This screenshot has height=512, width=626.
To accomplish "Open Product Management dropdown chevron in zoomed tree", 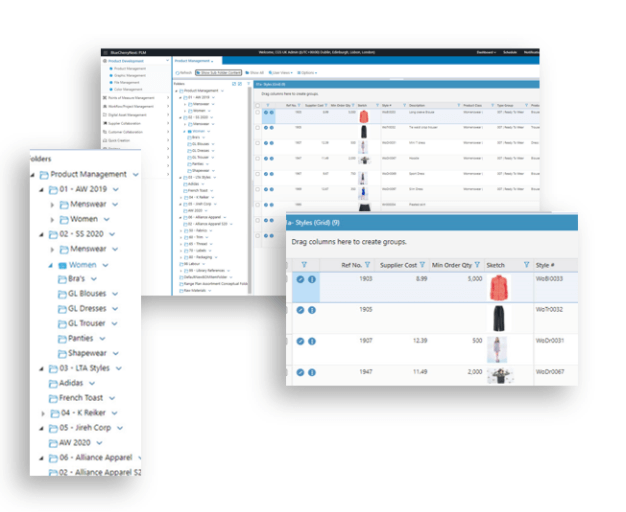I will tap(136, 175).
